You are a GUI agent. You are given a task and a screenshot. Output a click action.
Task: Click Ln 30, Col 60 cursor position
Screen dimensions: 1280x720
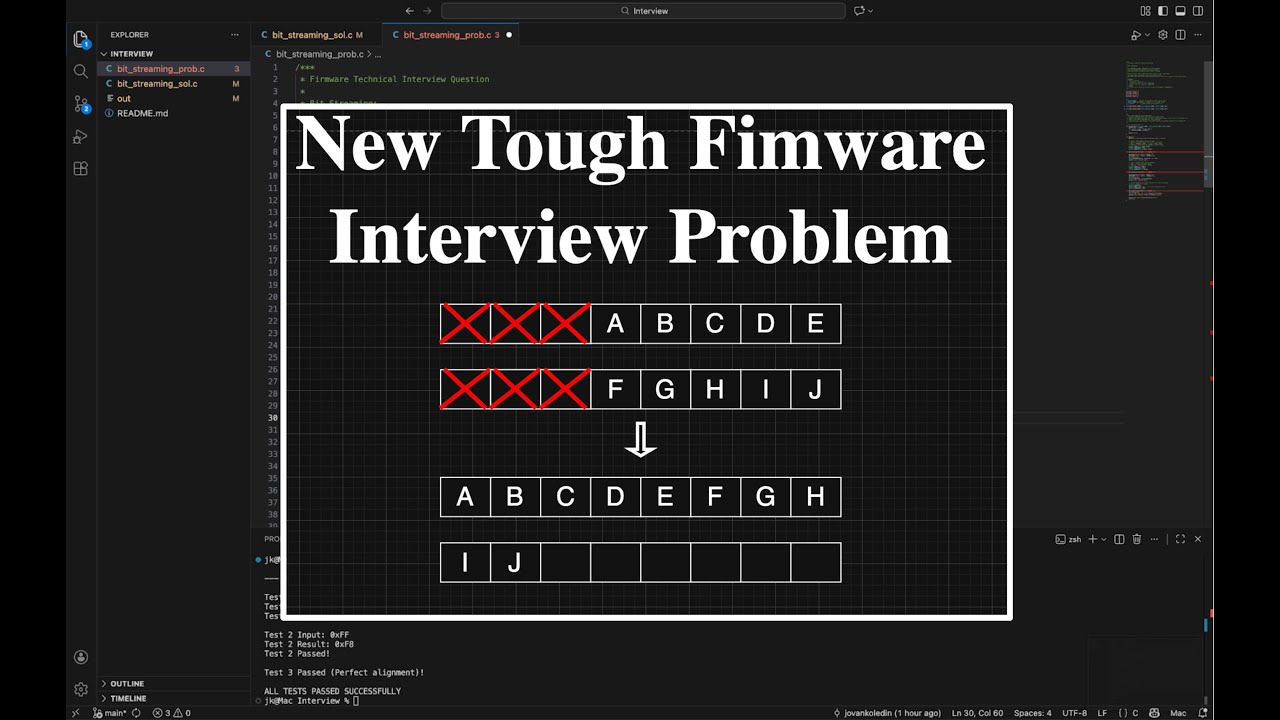pyautogui.click(x=977, y=713)
